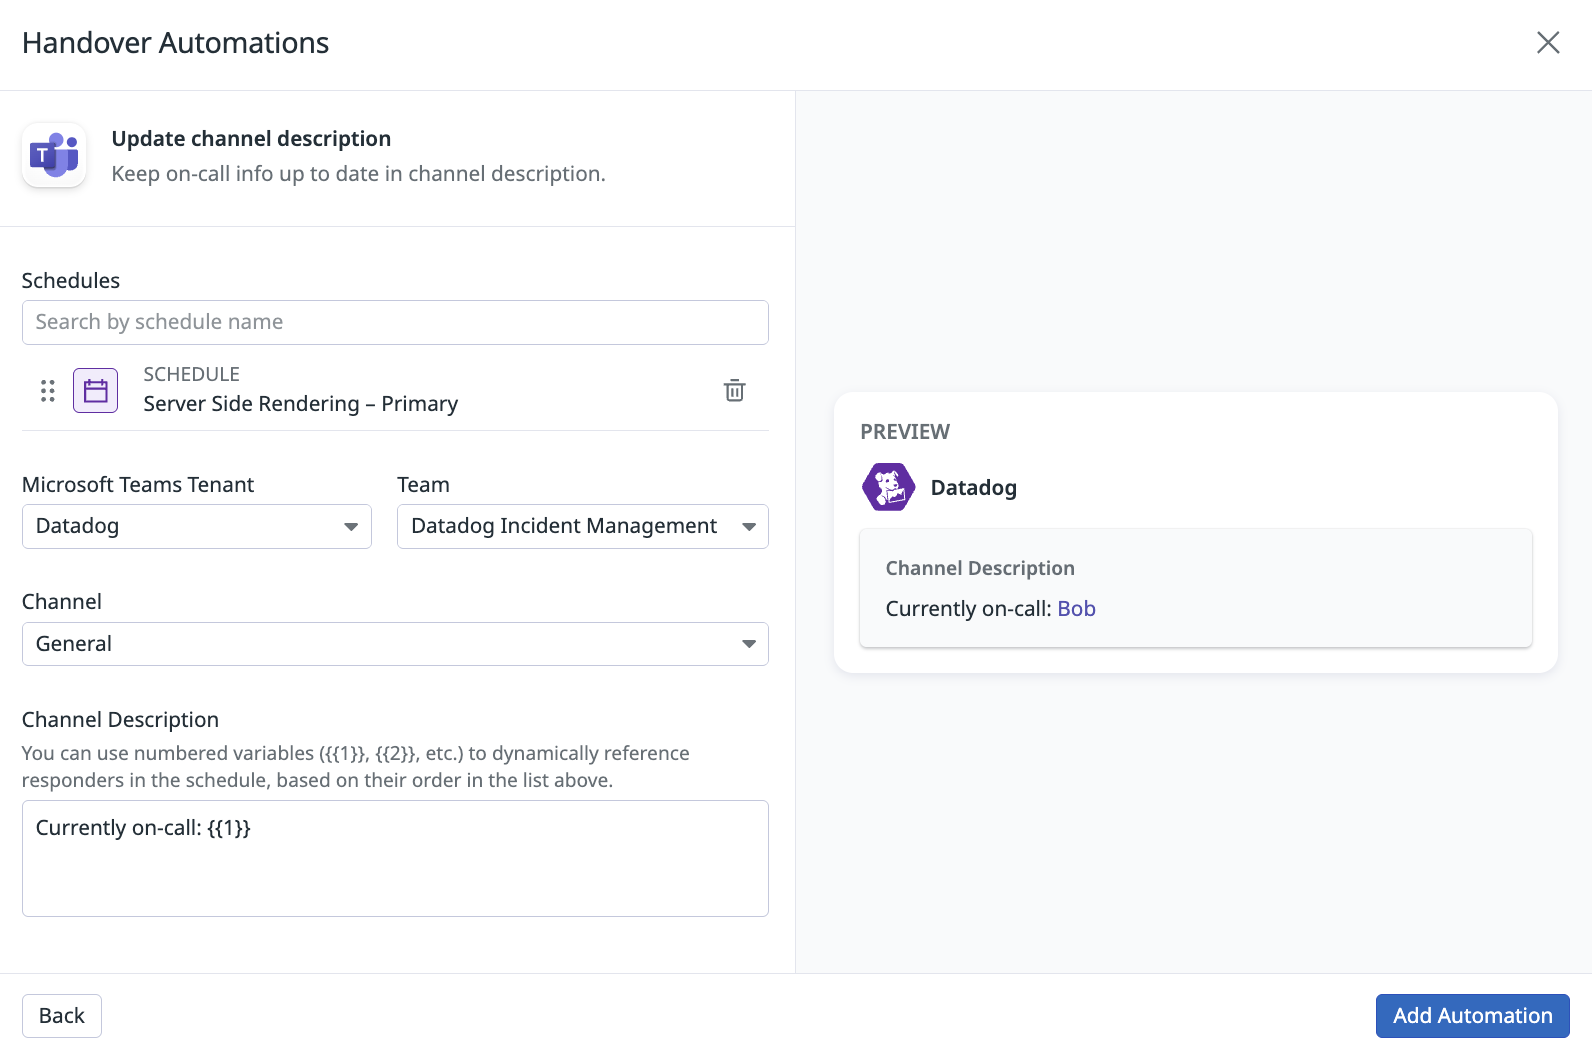1592x1052 pixels.
Task: Click the Team dropdown arrow caret
Action: point(749,527)
